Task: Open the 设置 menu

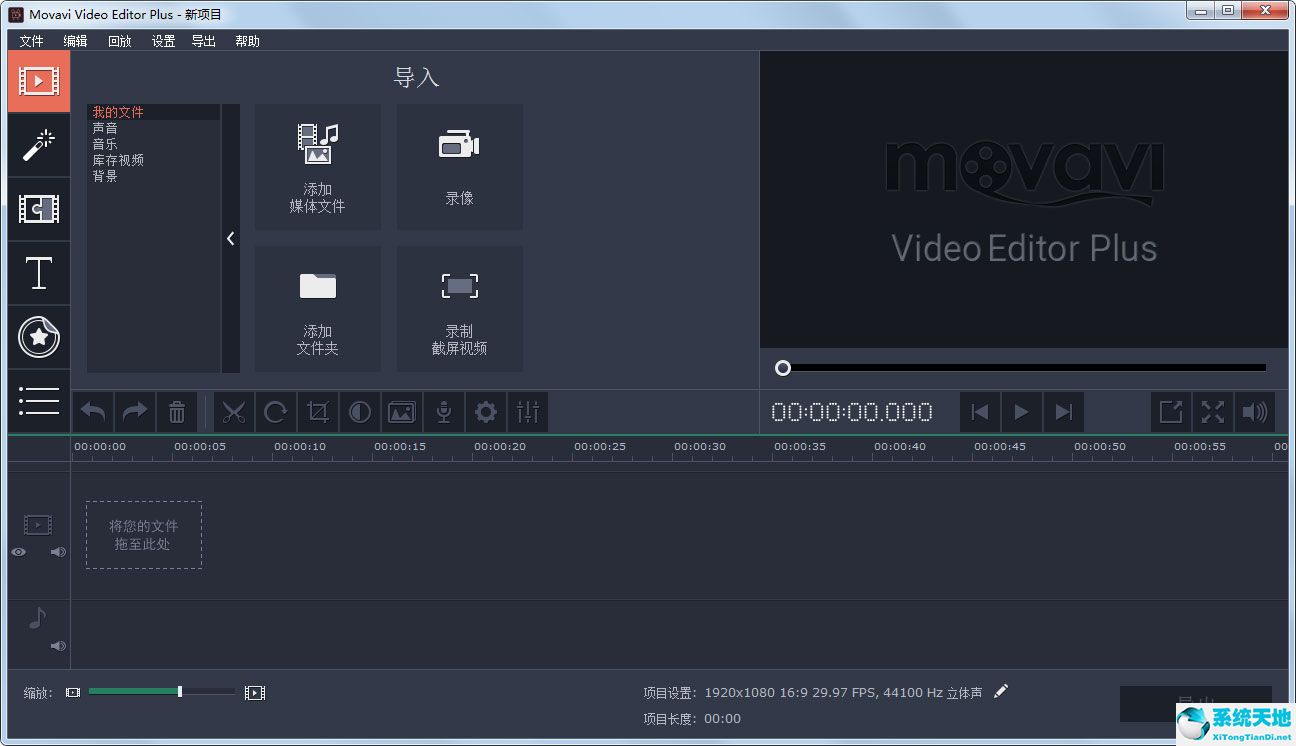Action: click(x=164, y=41)
